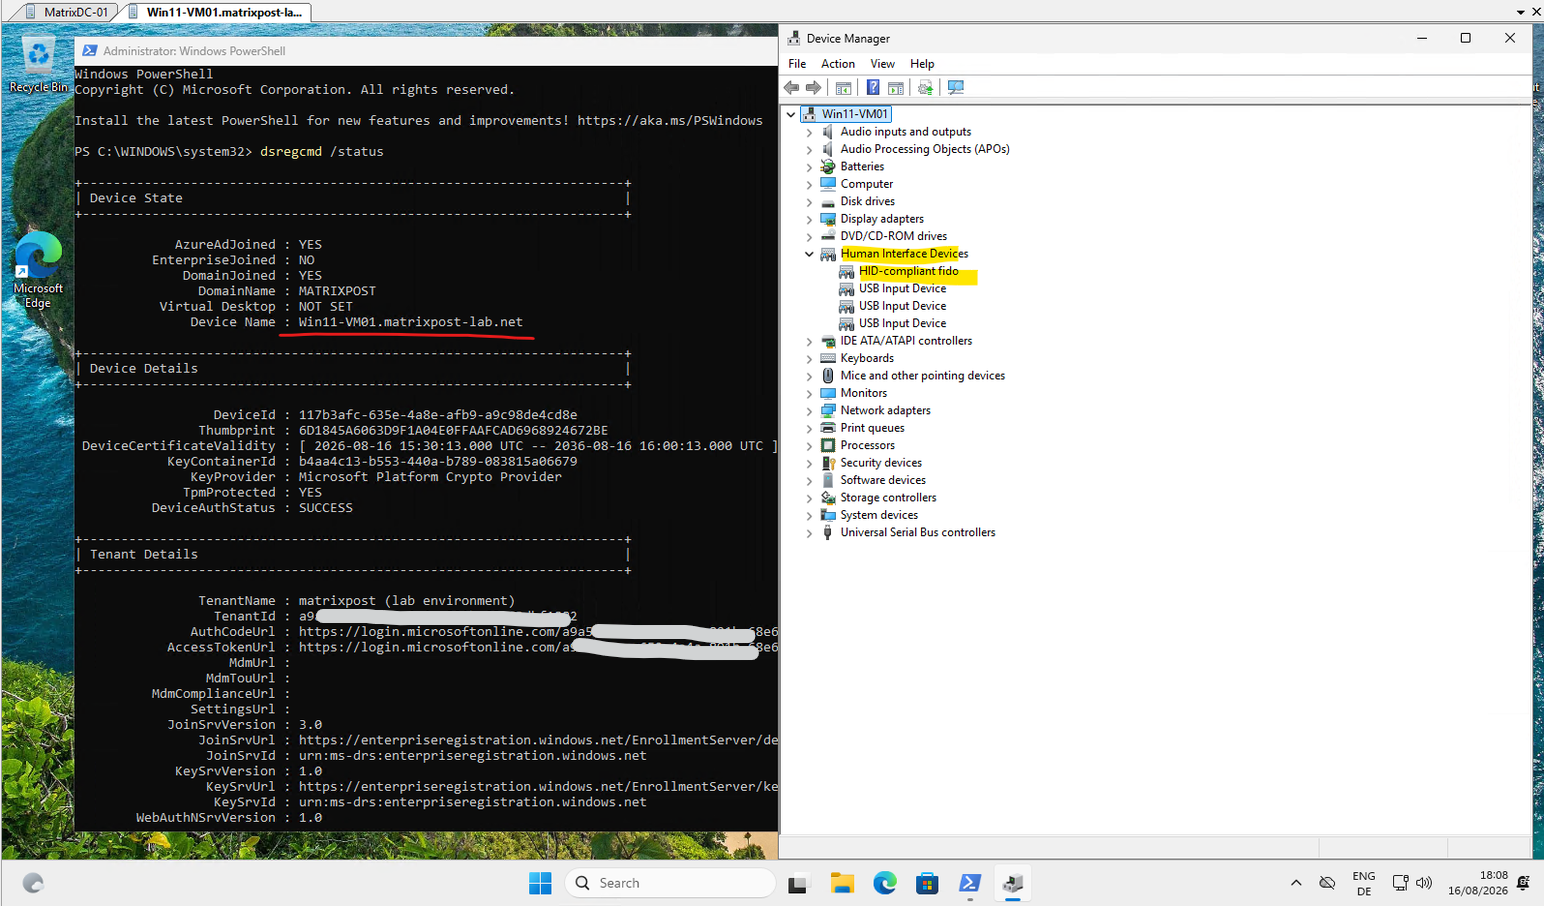This screenshot has height=906, width=1544.
Task: Select the HID-compliant fido device
Action: 908,271
